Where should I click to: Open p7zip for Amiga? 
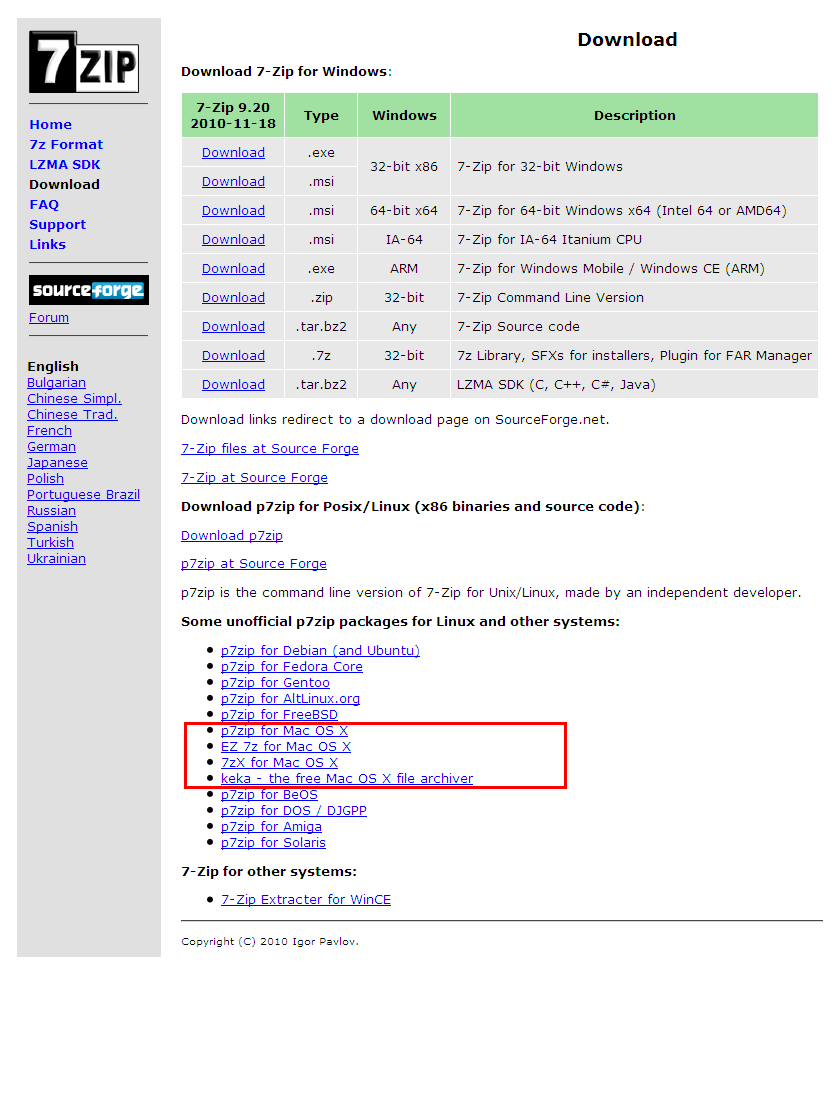[271, 827]
